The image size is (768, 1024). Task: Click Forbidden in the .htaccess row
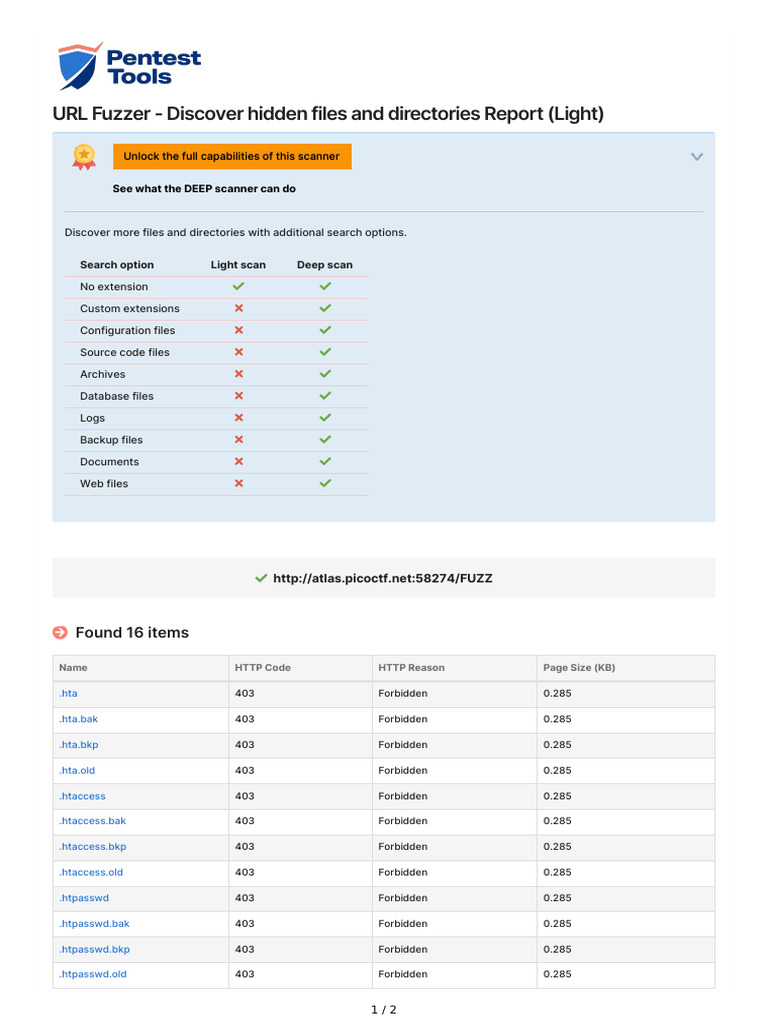pyautogui.click(x=403, y=796)
